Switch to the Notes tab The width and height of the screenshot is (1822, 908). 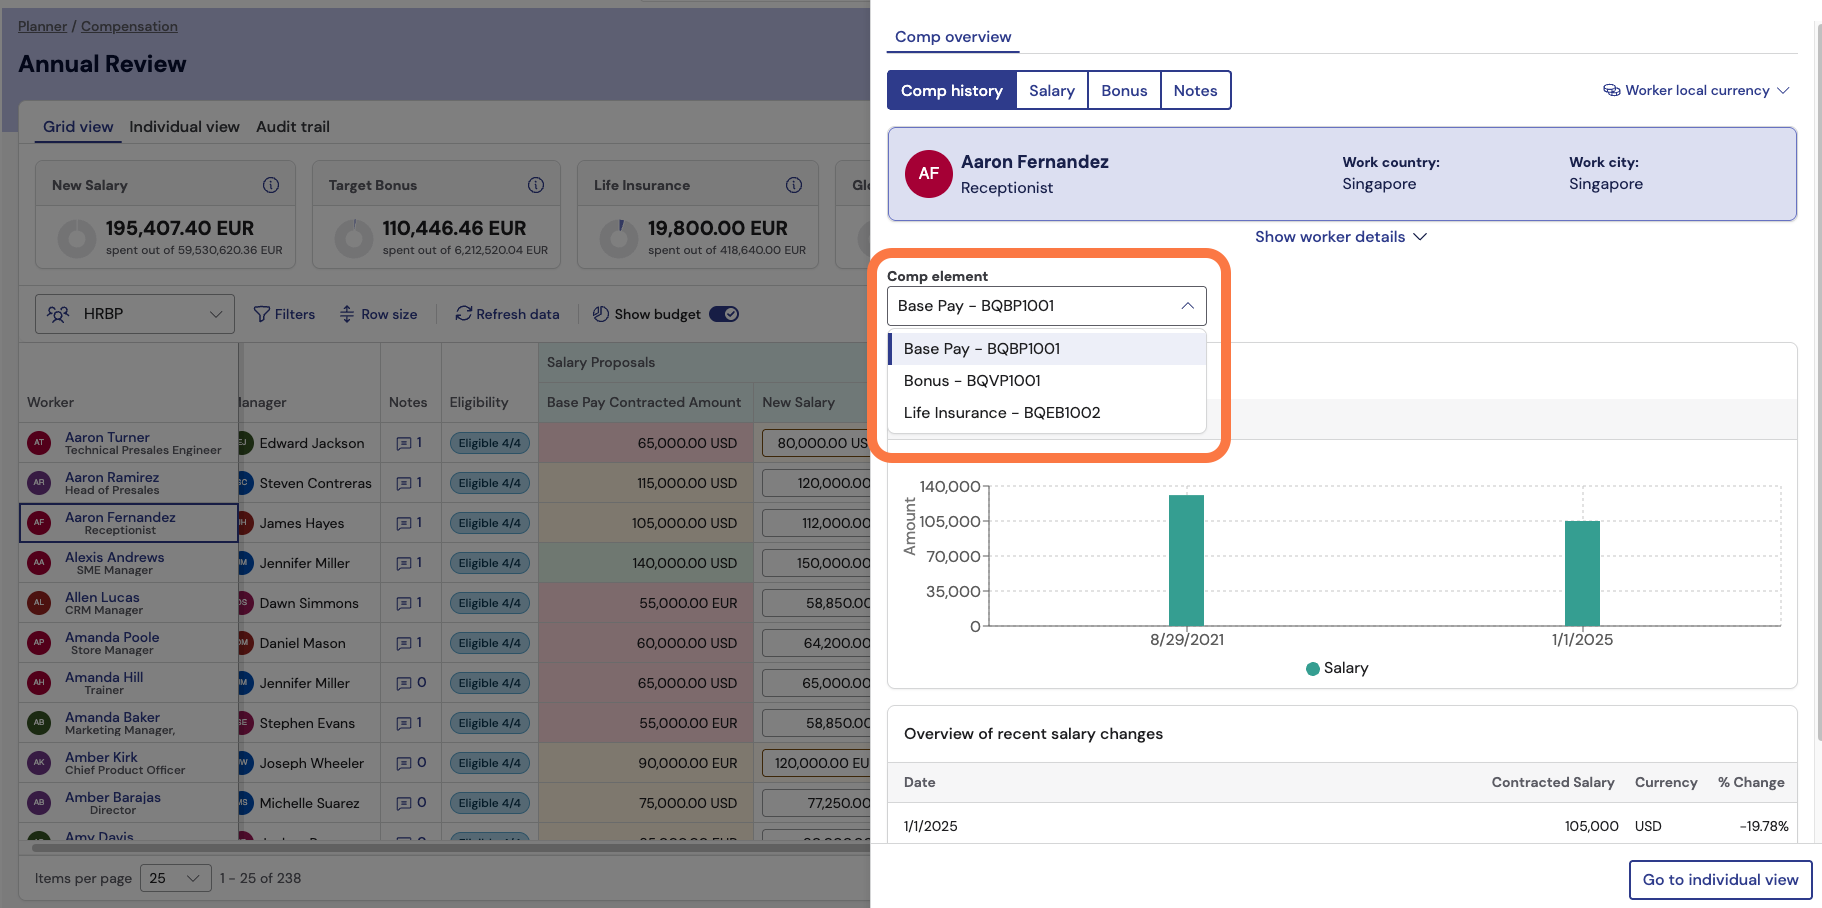[1195, 90]
